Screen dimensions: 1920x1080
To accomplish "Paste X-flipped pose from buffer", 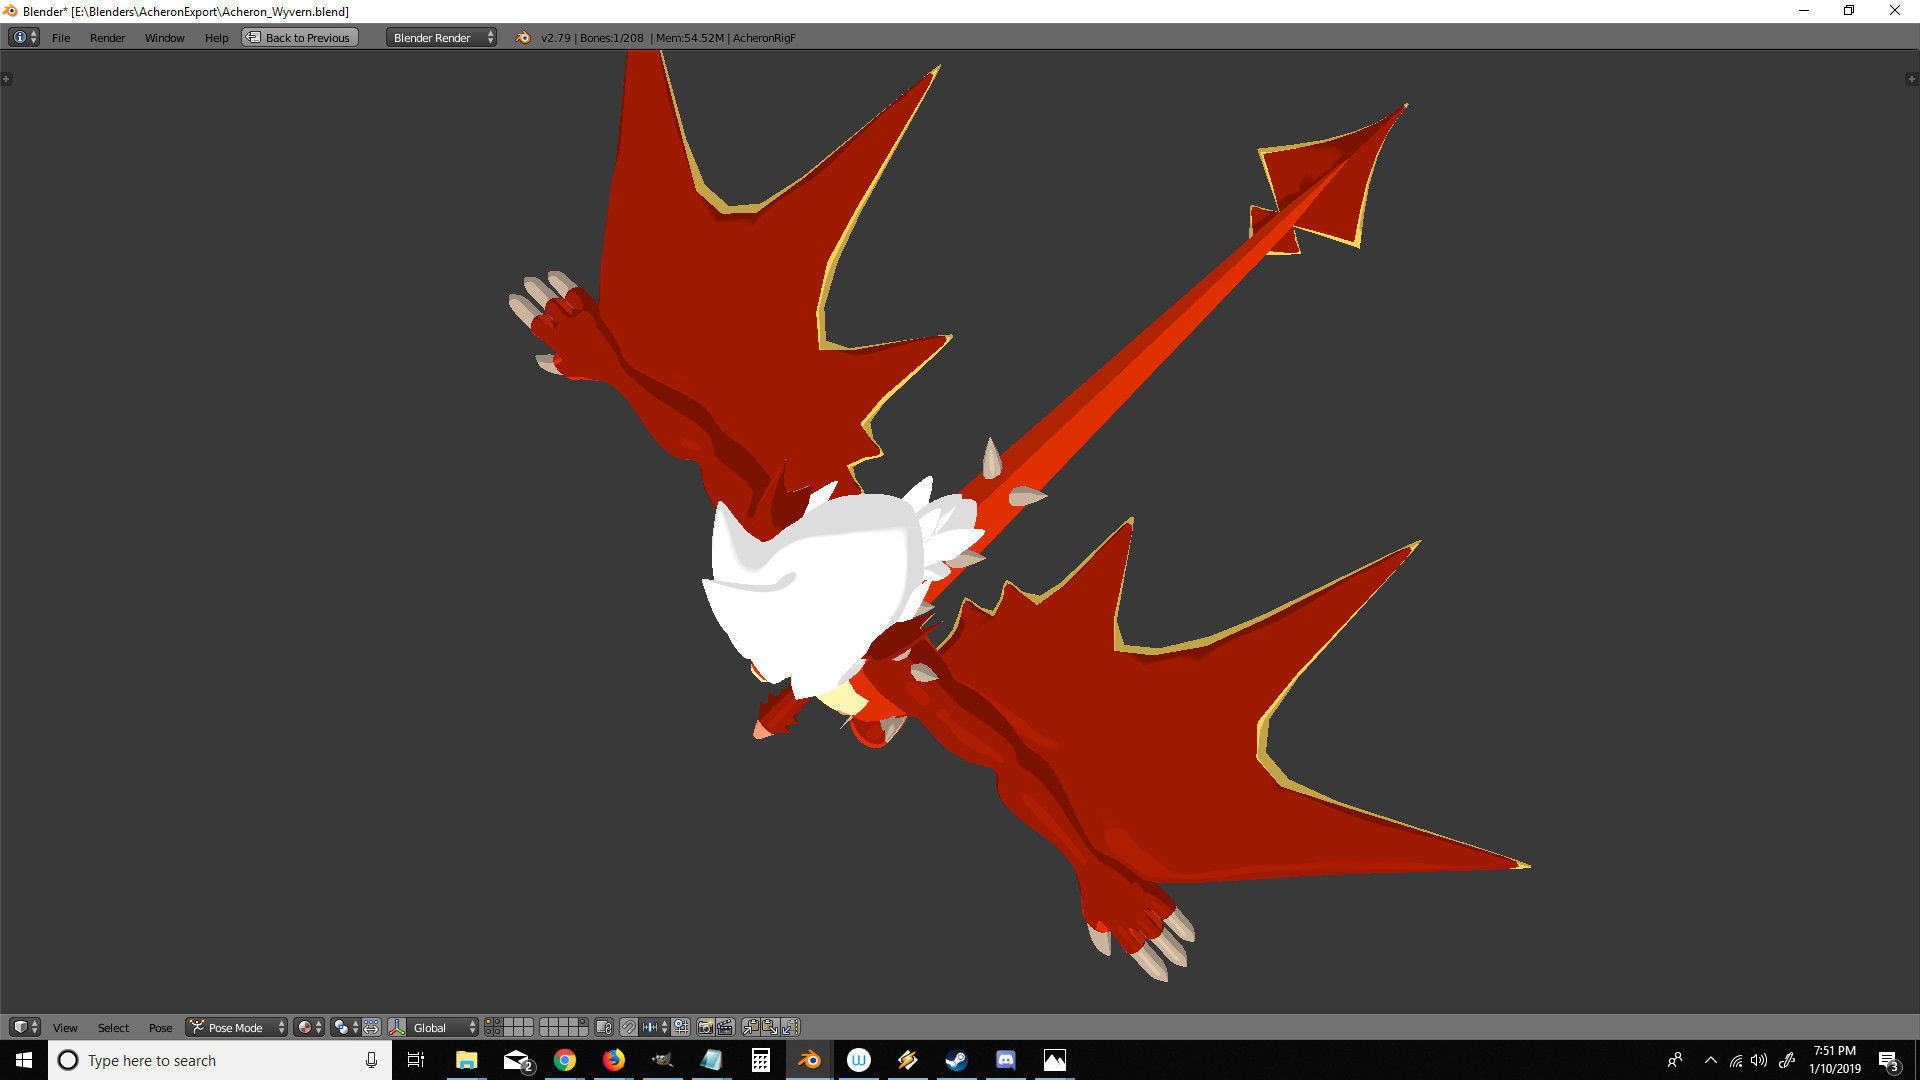I will 790,1027.
